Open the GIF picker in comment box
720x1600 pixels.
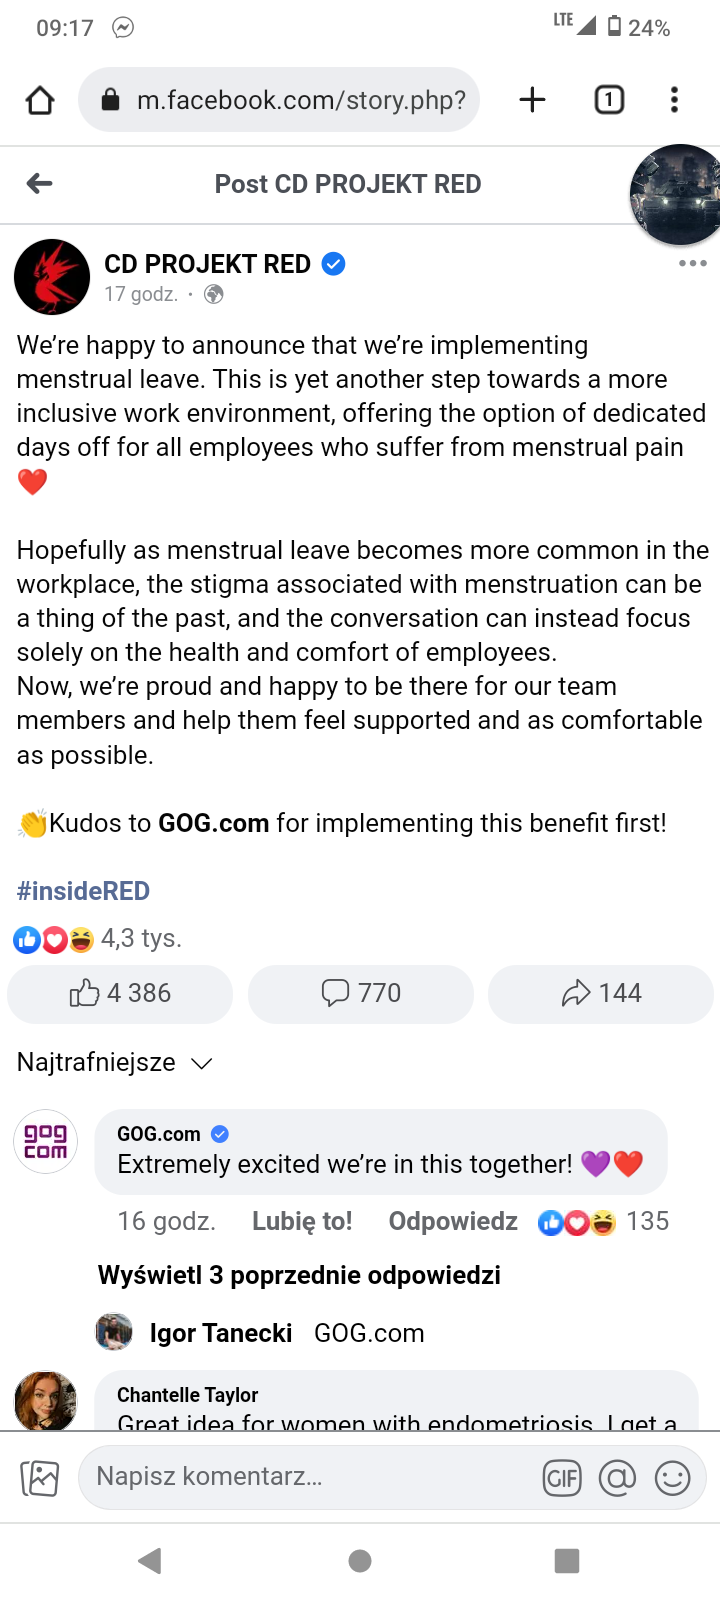(562, 1477)
